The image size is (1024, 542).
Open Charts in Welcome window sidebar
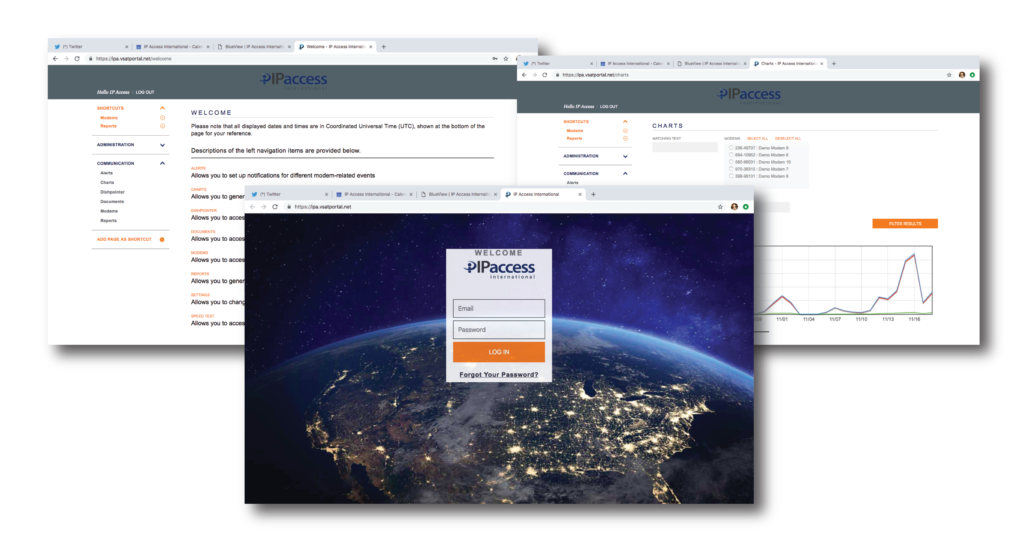tap(107, 182)
